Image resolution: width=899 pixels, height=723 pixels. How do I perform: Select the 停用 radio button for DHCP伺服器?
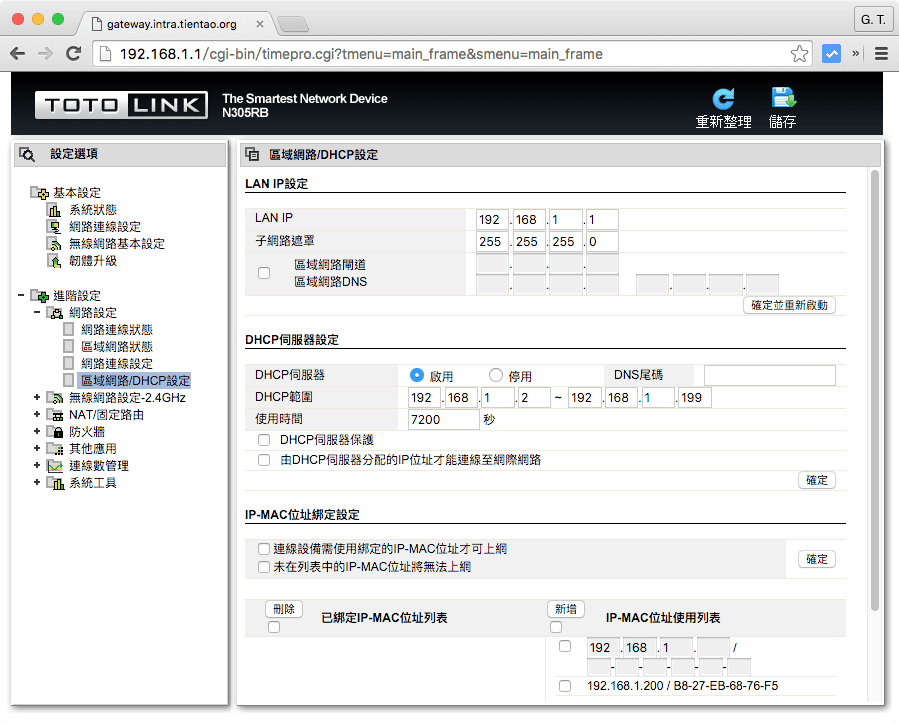495,375
